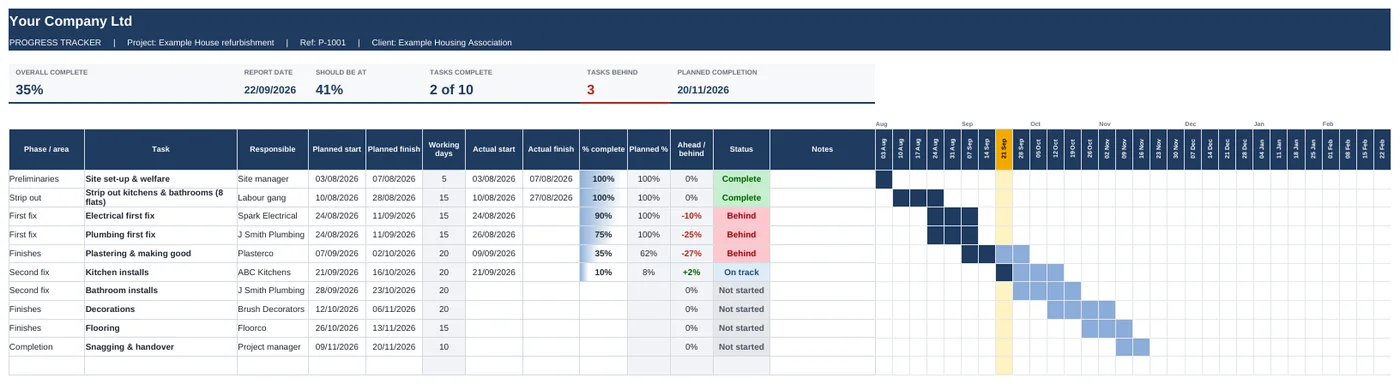The image size is (1400, 384).
Task: Select the 03 Aug week header
Action: coord(884,149)
